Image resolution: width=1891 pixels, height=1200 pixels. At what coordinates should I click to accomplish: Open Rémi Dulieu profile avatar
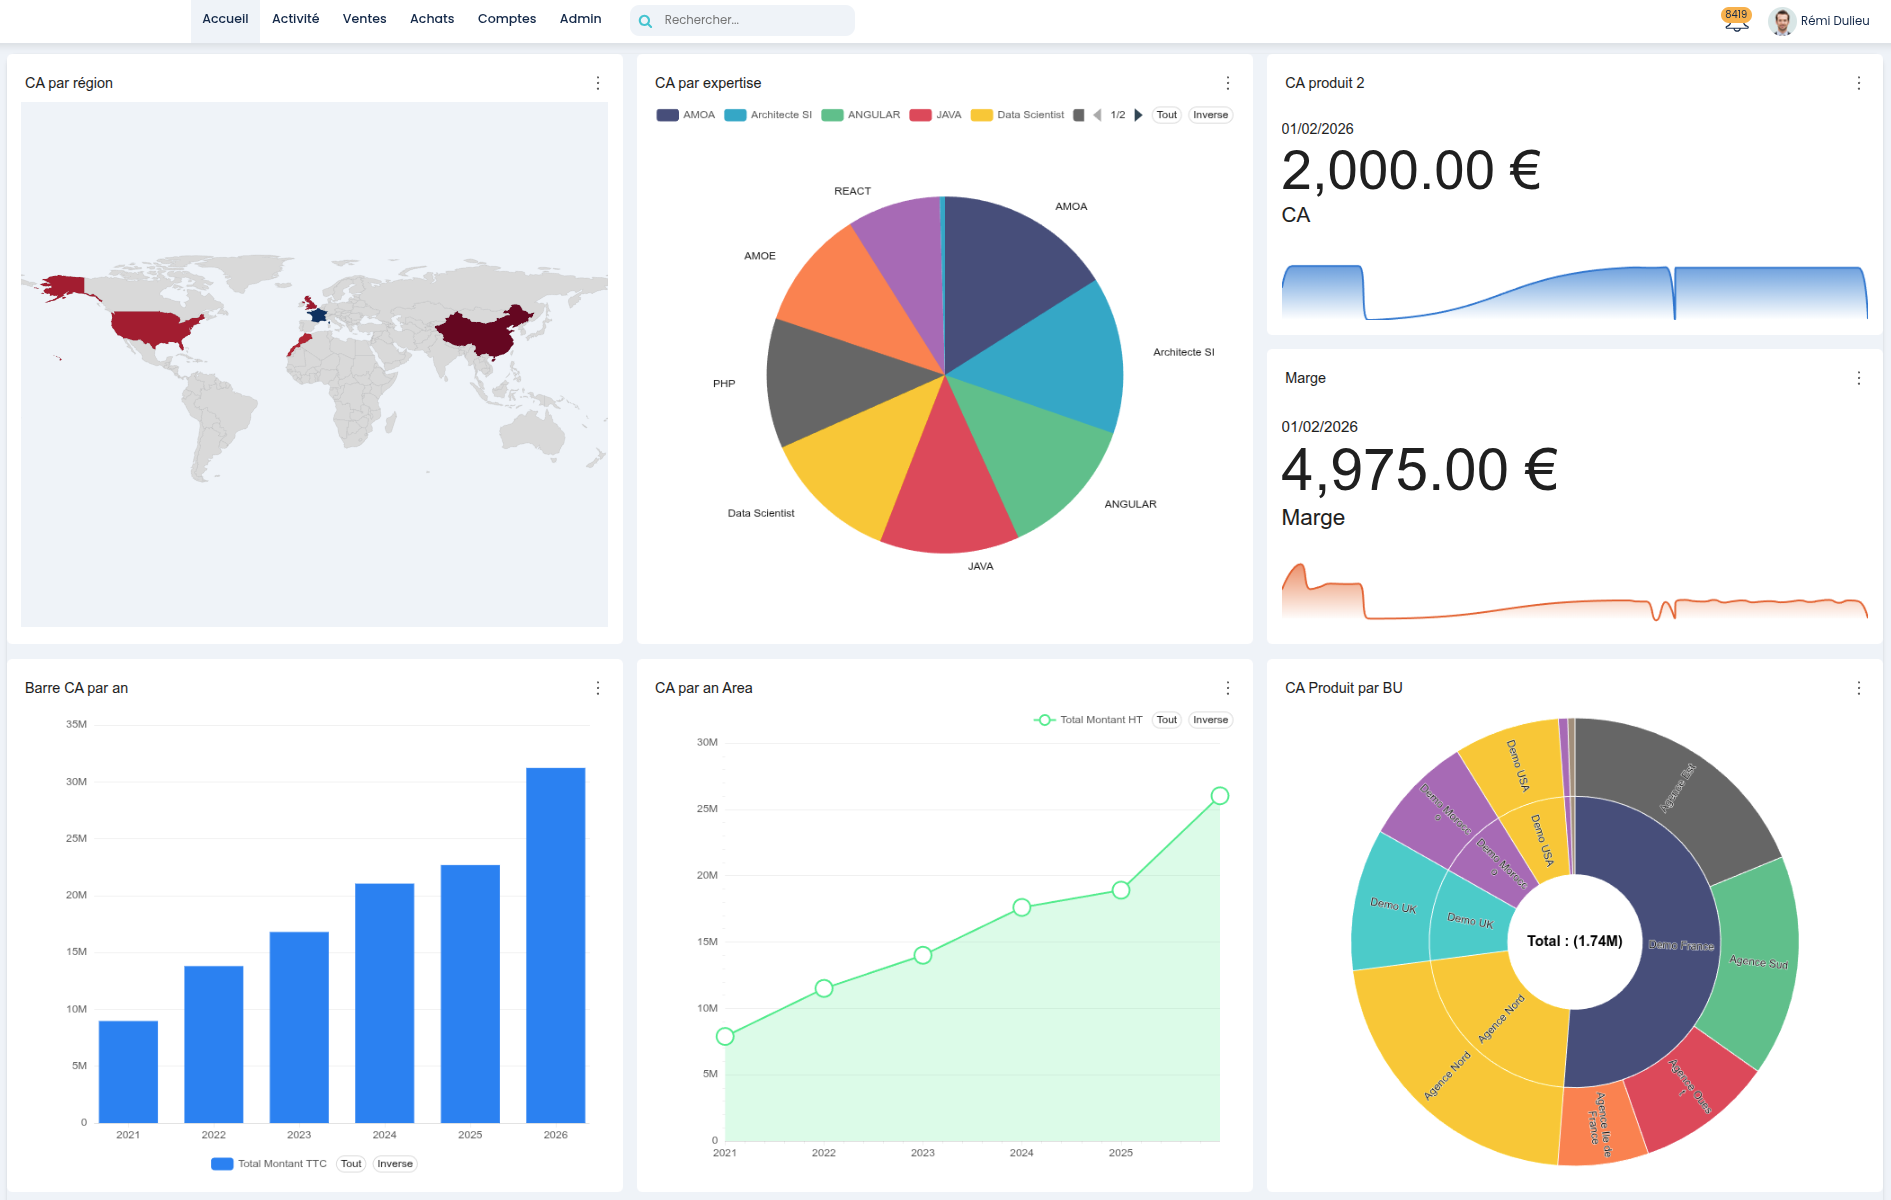pyautogui.click(x=1781, y=21)
